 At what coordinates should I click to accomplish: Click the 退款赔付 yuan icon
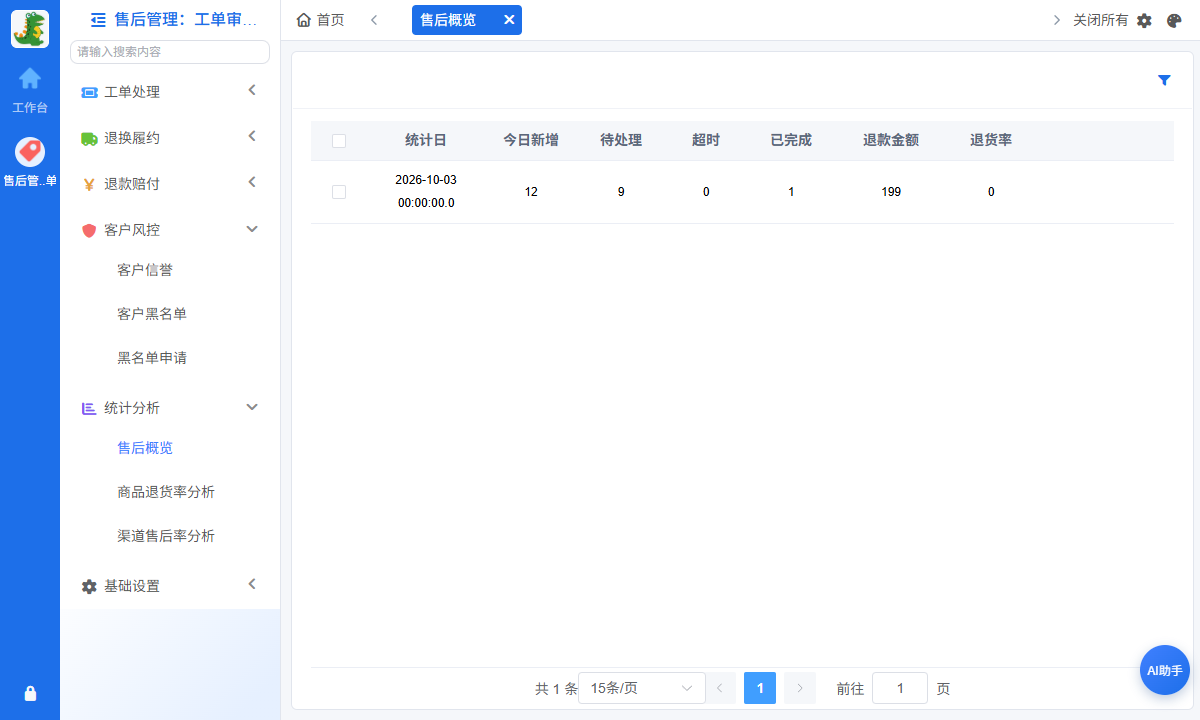click(x=89, y=184)
